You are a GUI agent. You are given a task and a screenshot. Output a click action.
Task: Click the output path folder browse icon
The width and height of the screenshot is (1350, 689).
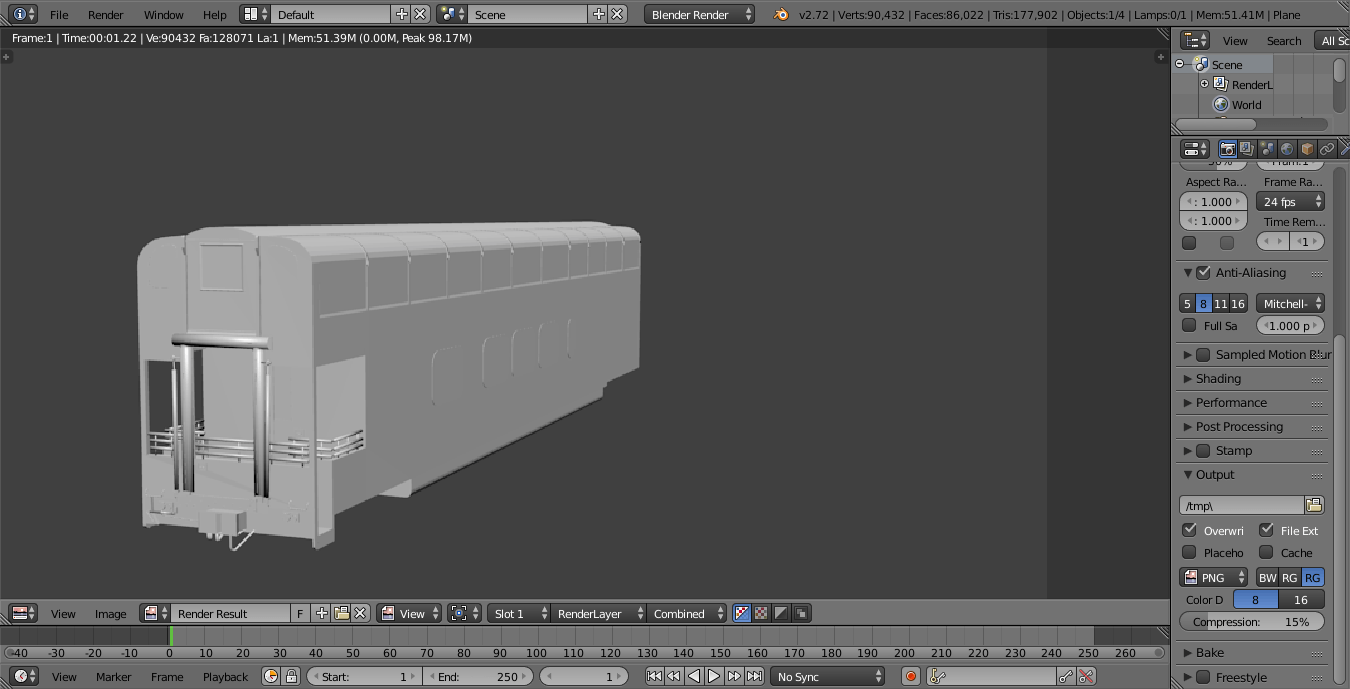pos(1314,505)
